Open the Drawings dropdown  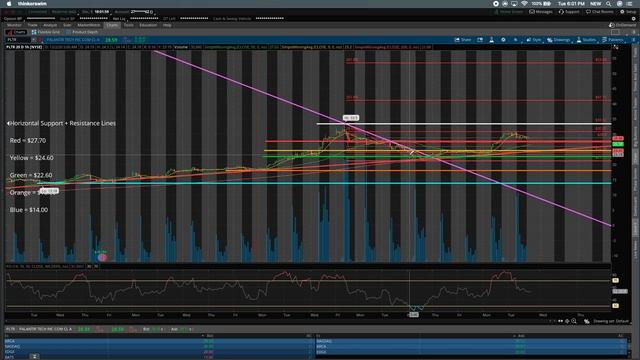559,40
